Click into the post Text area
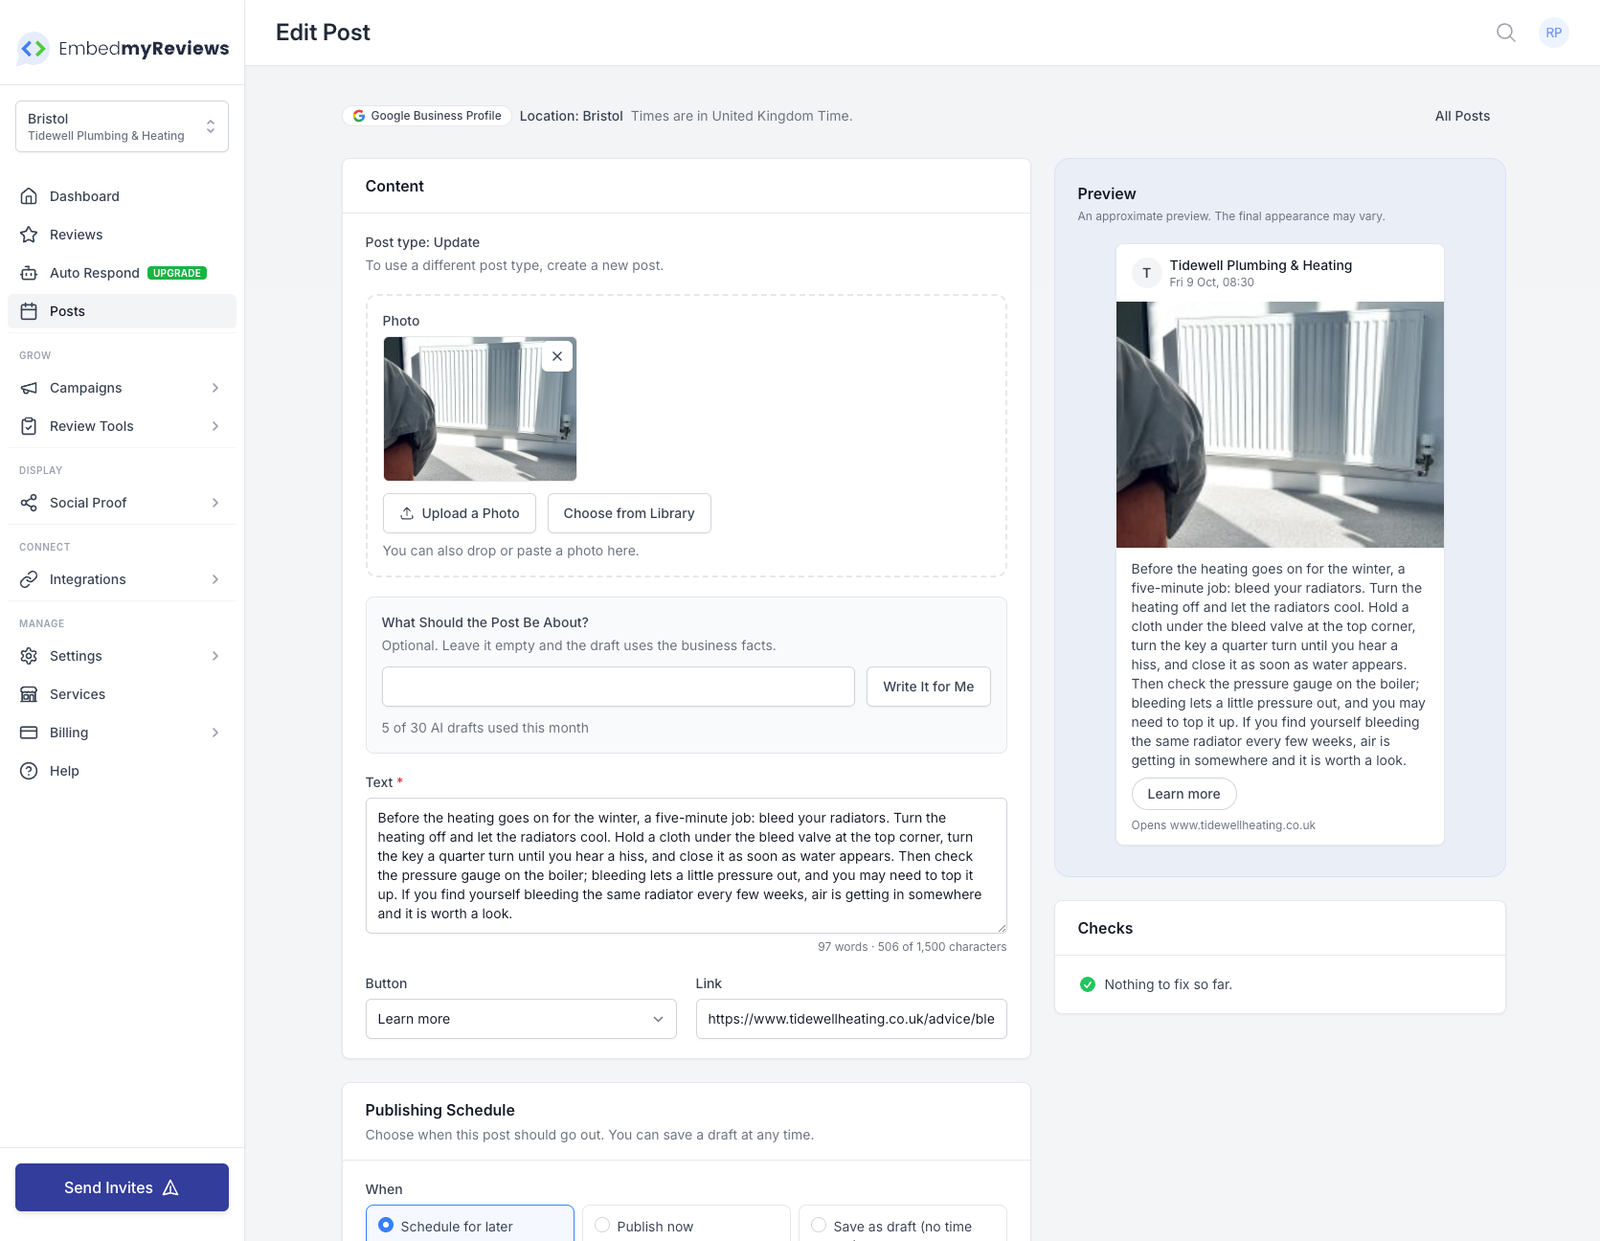Image resolution: width=1600 pixels, height=1241 pixels. (686, 866)
